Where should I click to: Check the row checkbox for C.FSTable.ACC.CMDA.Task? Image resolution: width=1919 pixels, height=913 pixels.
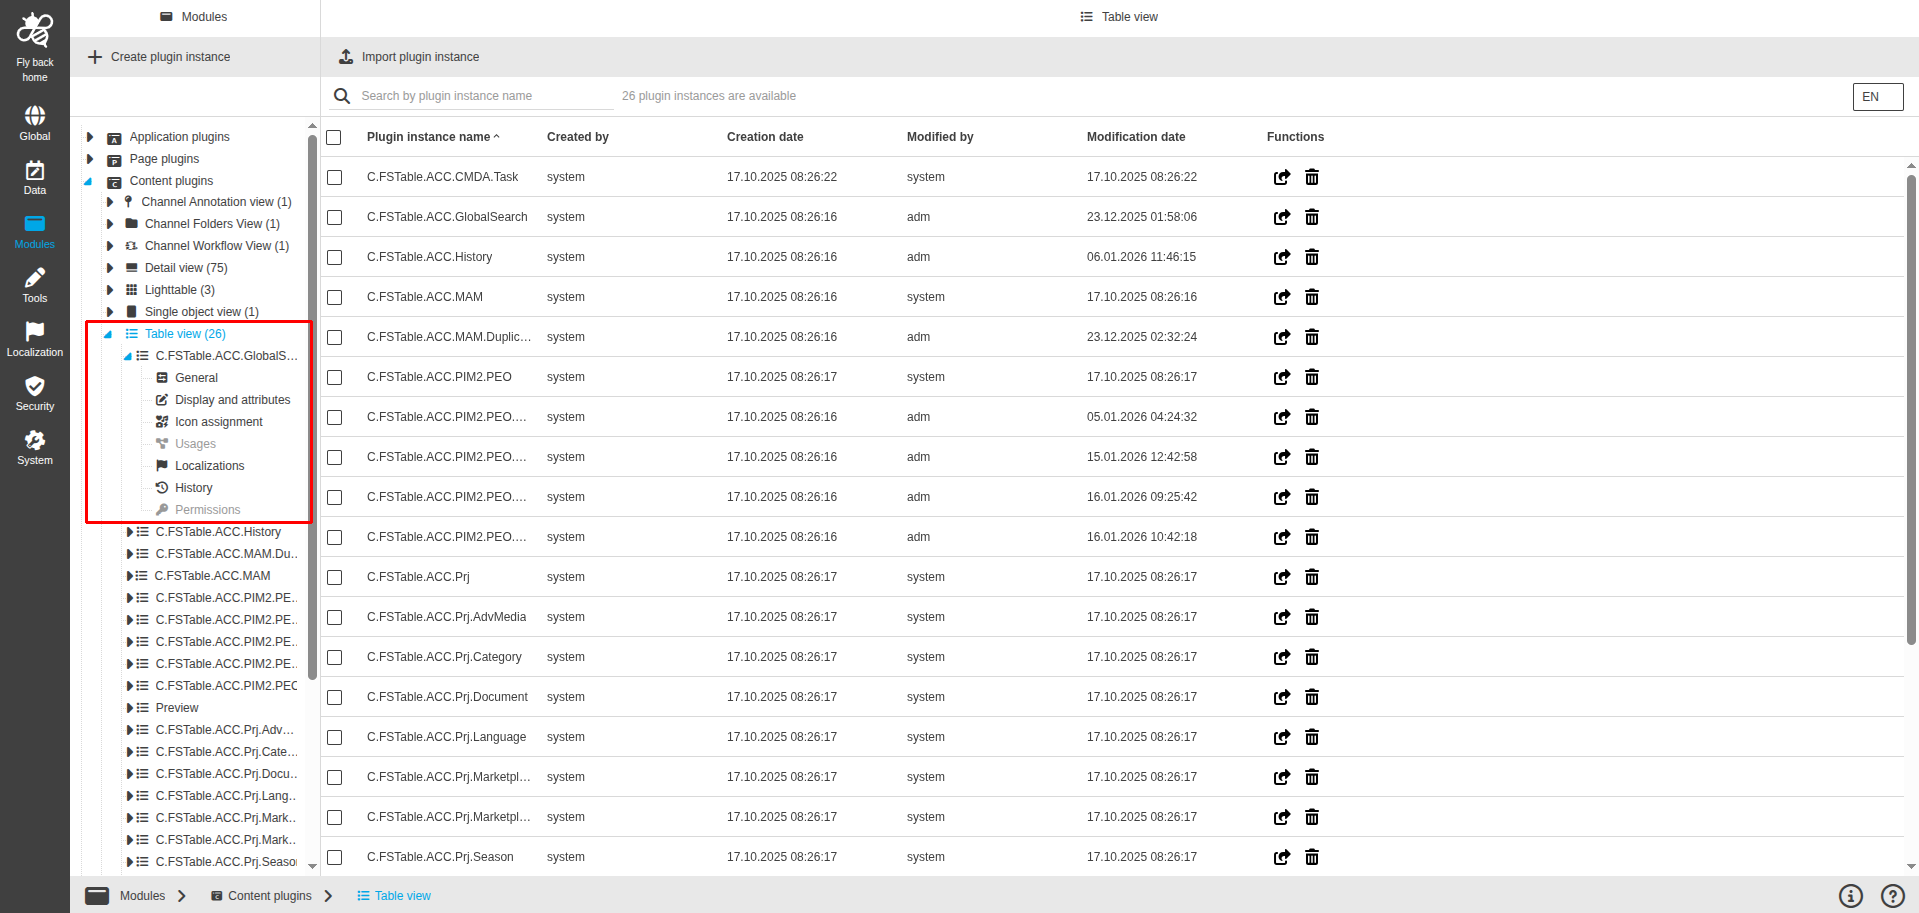(334, 177)
